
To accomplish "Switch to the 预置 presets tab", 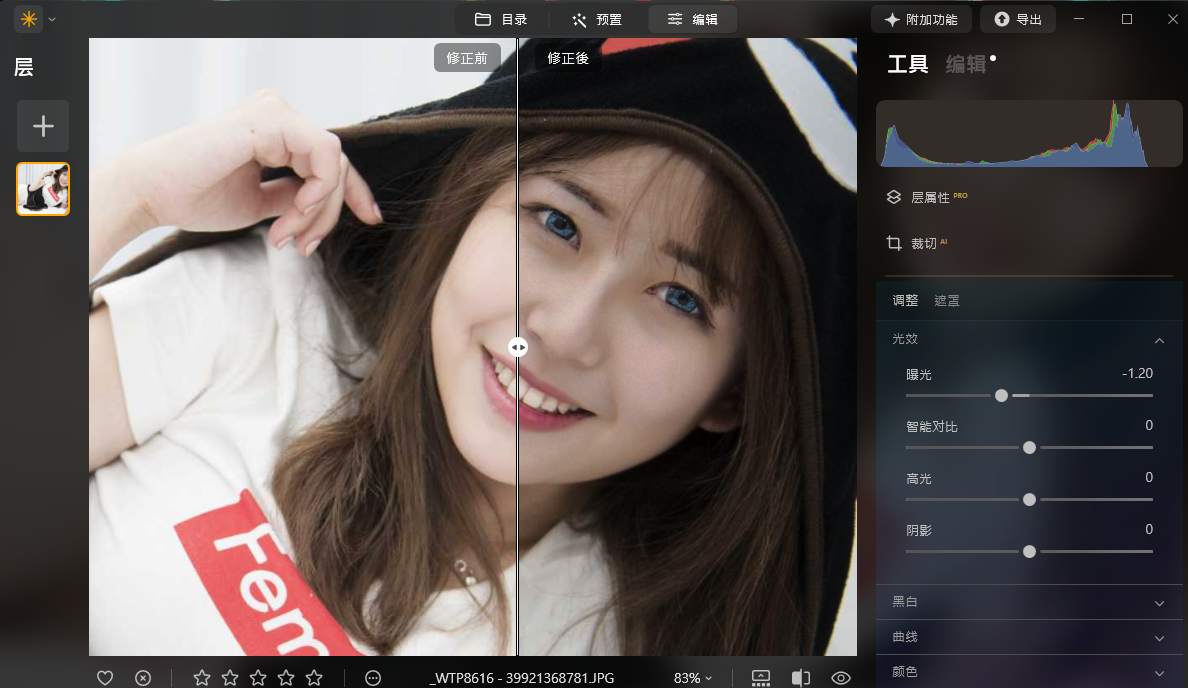I will [x=597, y=19].
